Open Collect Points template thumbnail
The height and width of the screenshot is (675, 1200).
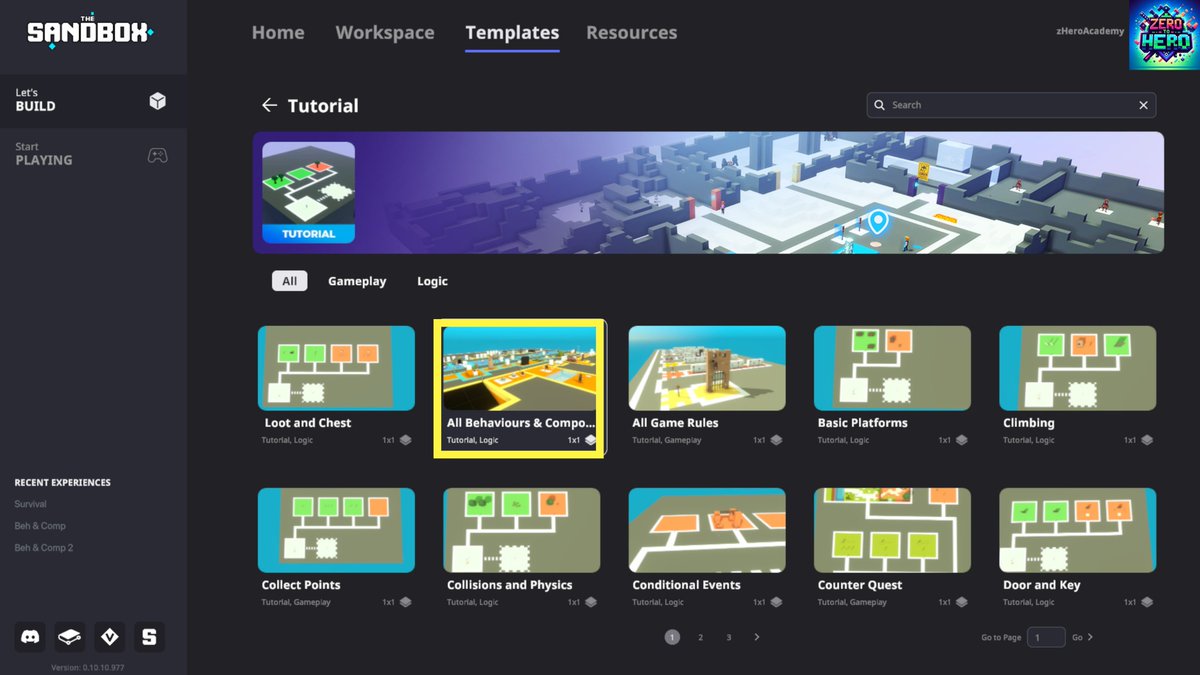click(336, 530)
